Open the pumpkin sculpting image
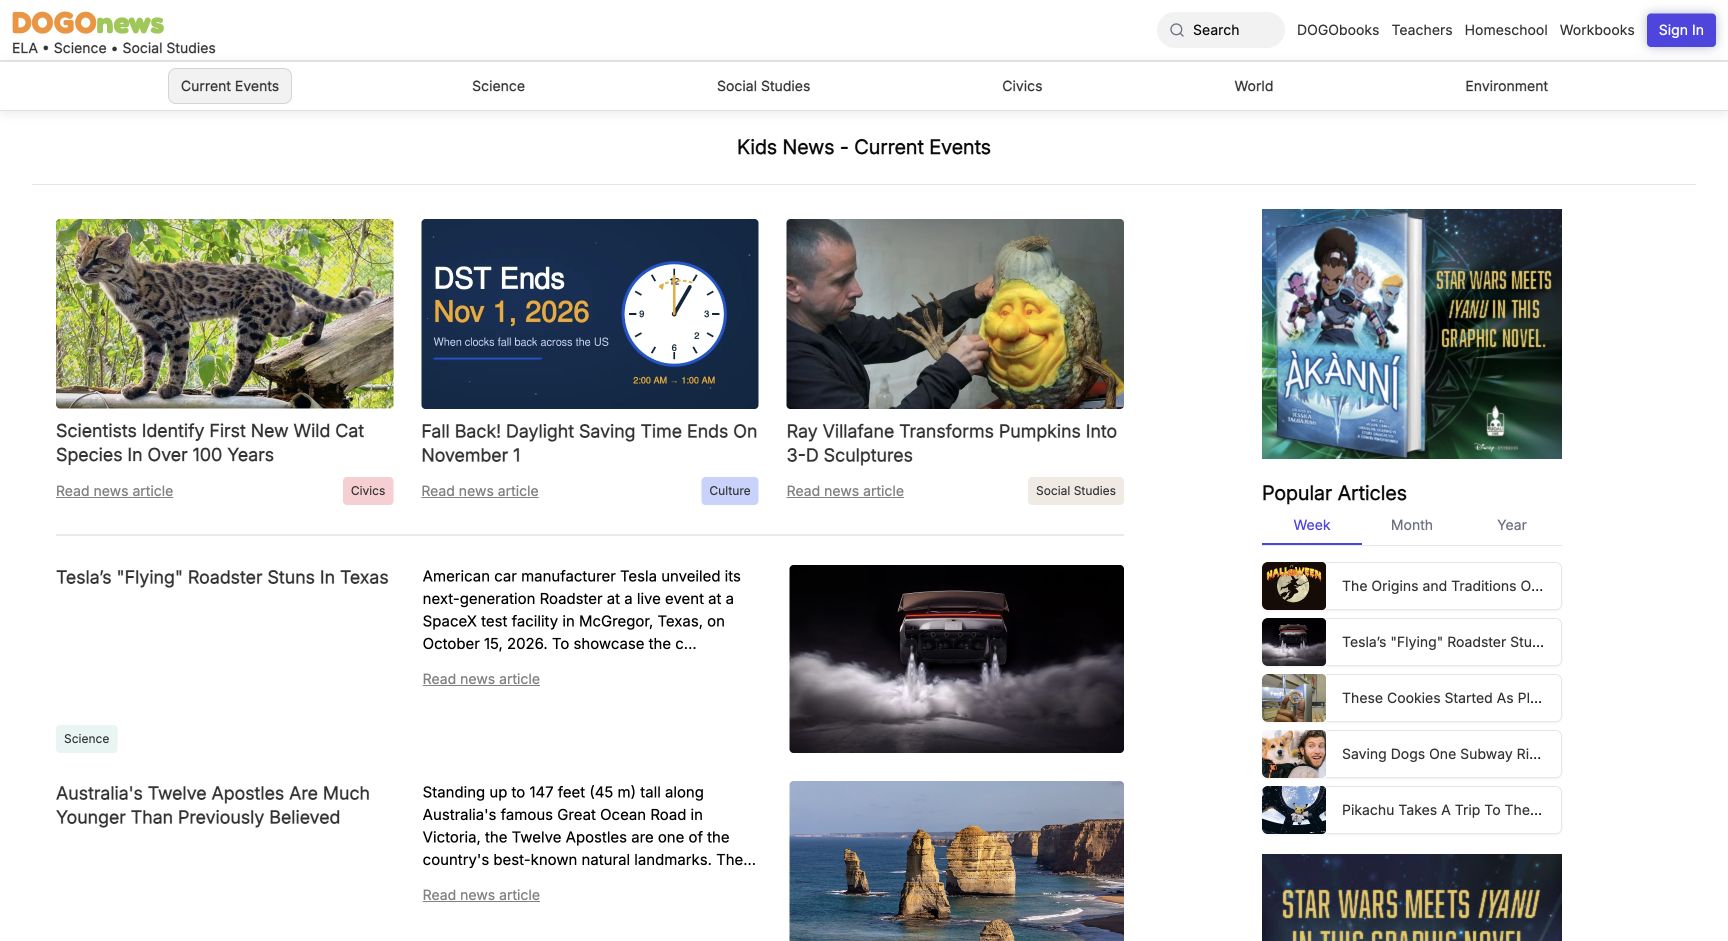 955,314
